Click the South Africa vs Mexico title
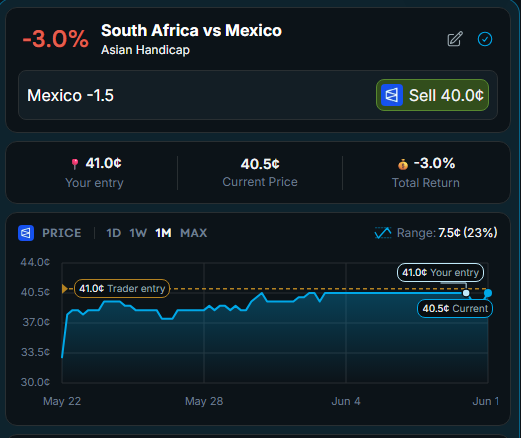 click(x=191, y=30)
